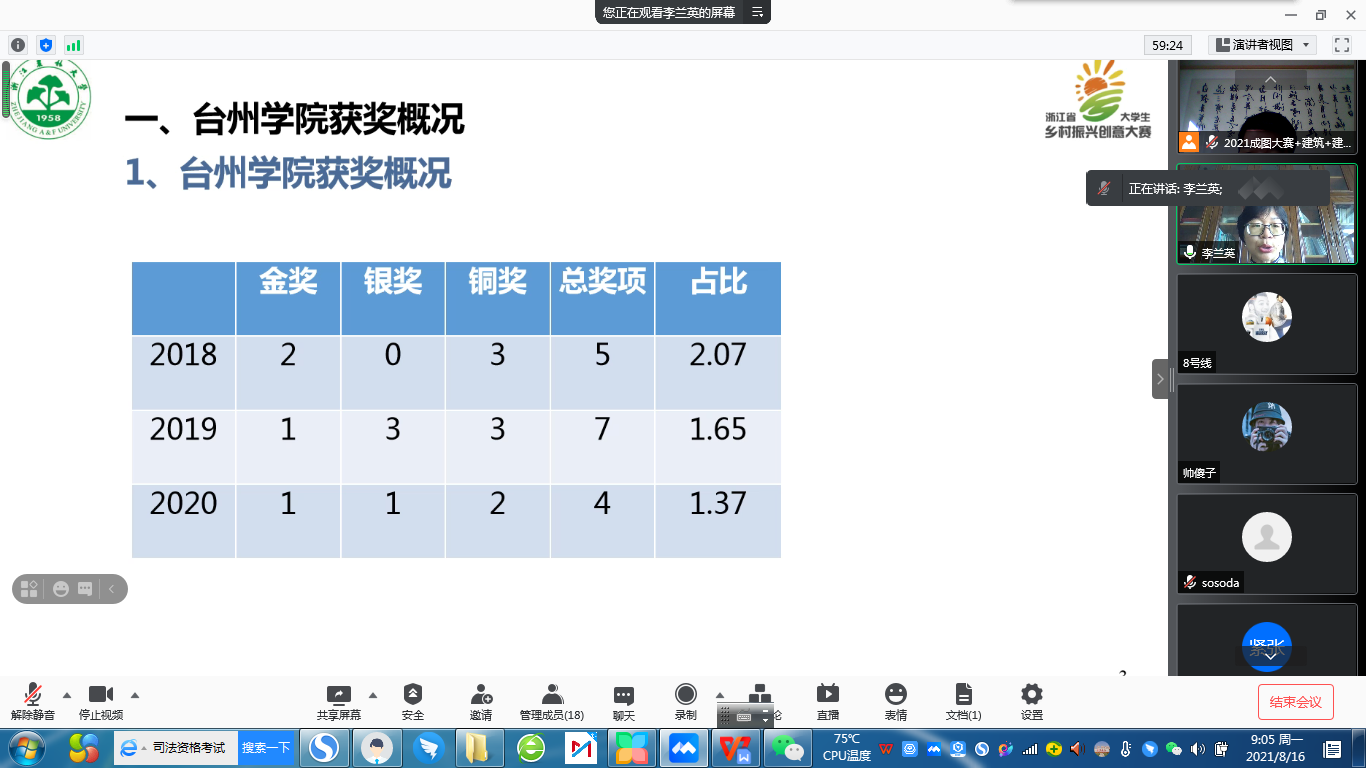Image resolution: width=1366 pixels, height=768 pixels.
Task: Unmute microphone with 解除静音
Action: tap(33, 701)
